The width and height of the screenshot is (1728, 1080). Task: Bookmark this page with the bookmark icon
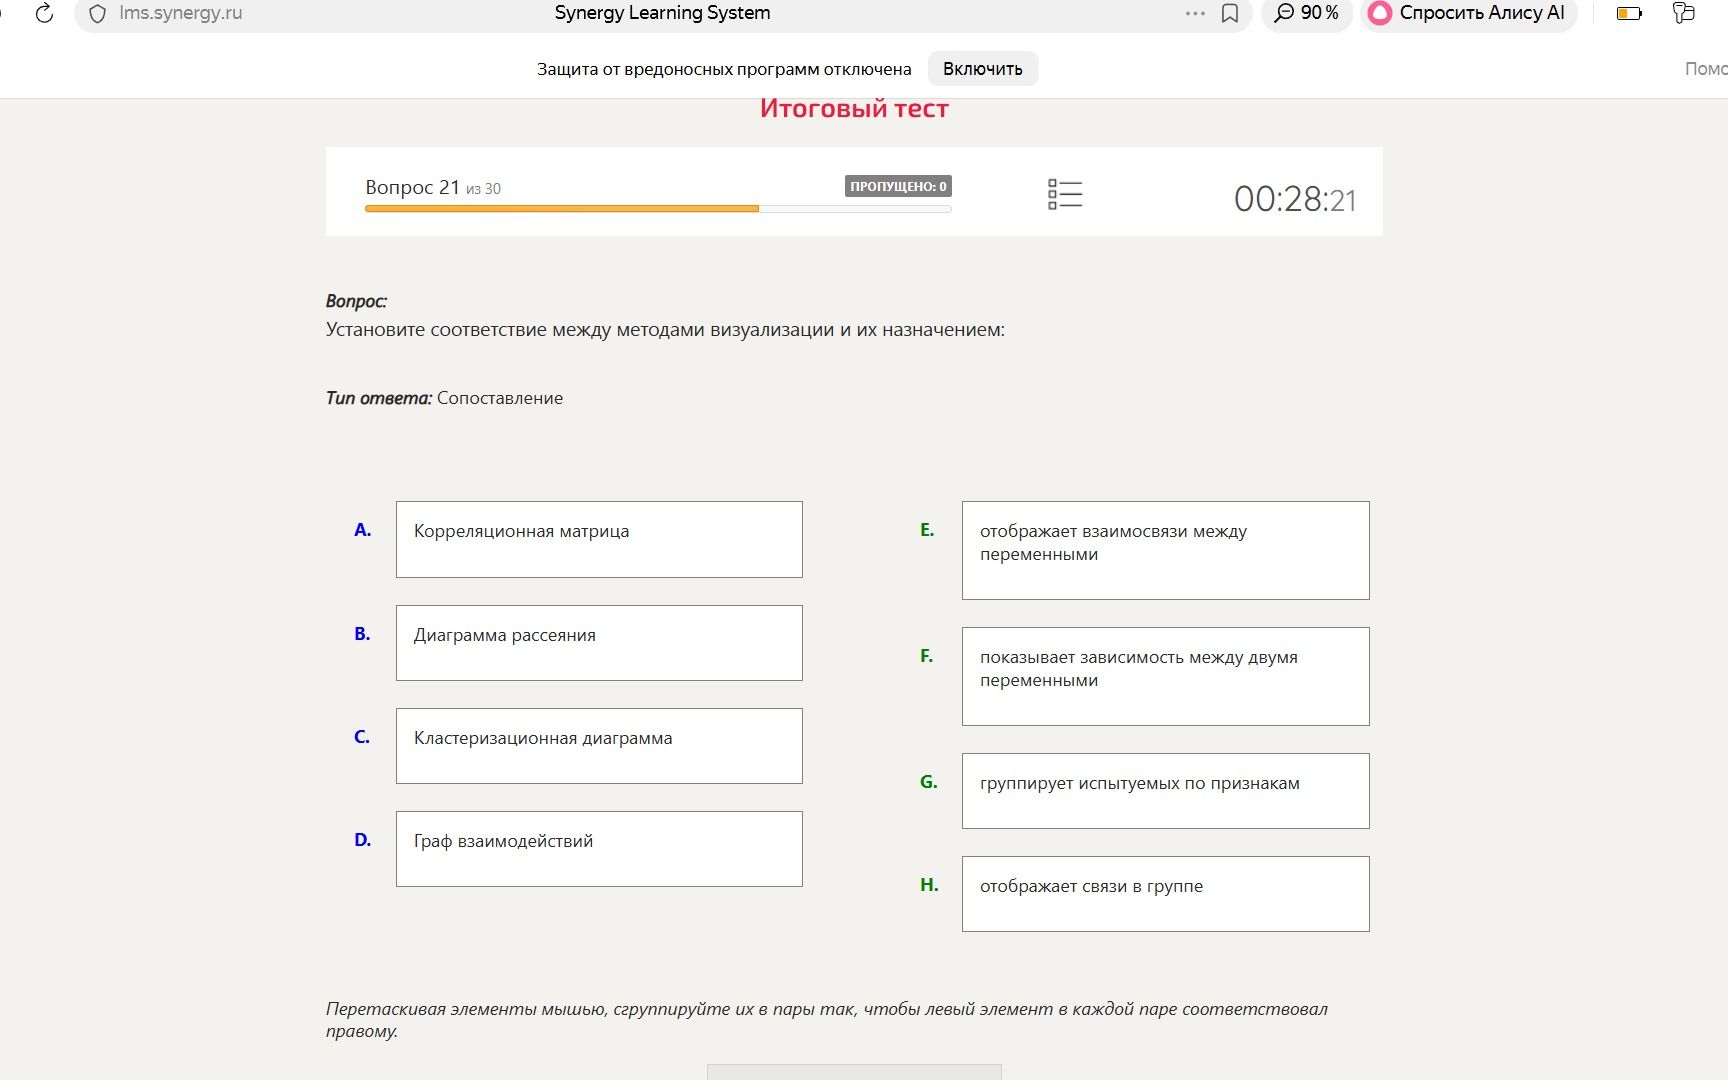pyautogui.click(x=1230, y=14)
